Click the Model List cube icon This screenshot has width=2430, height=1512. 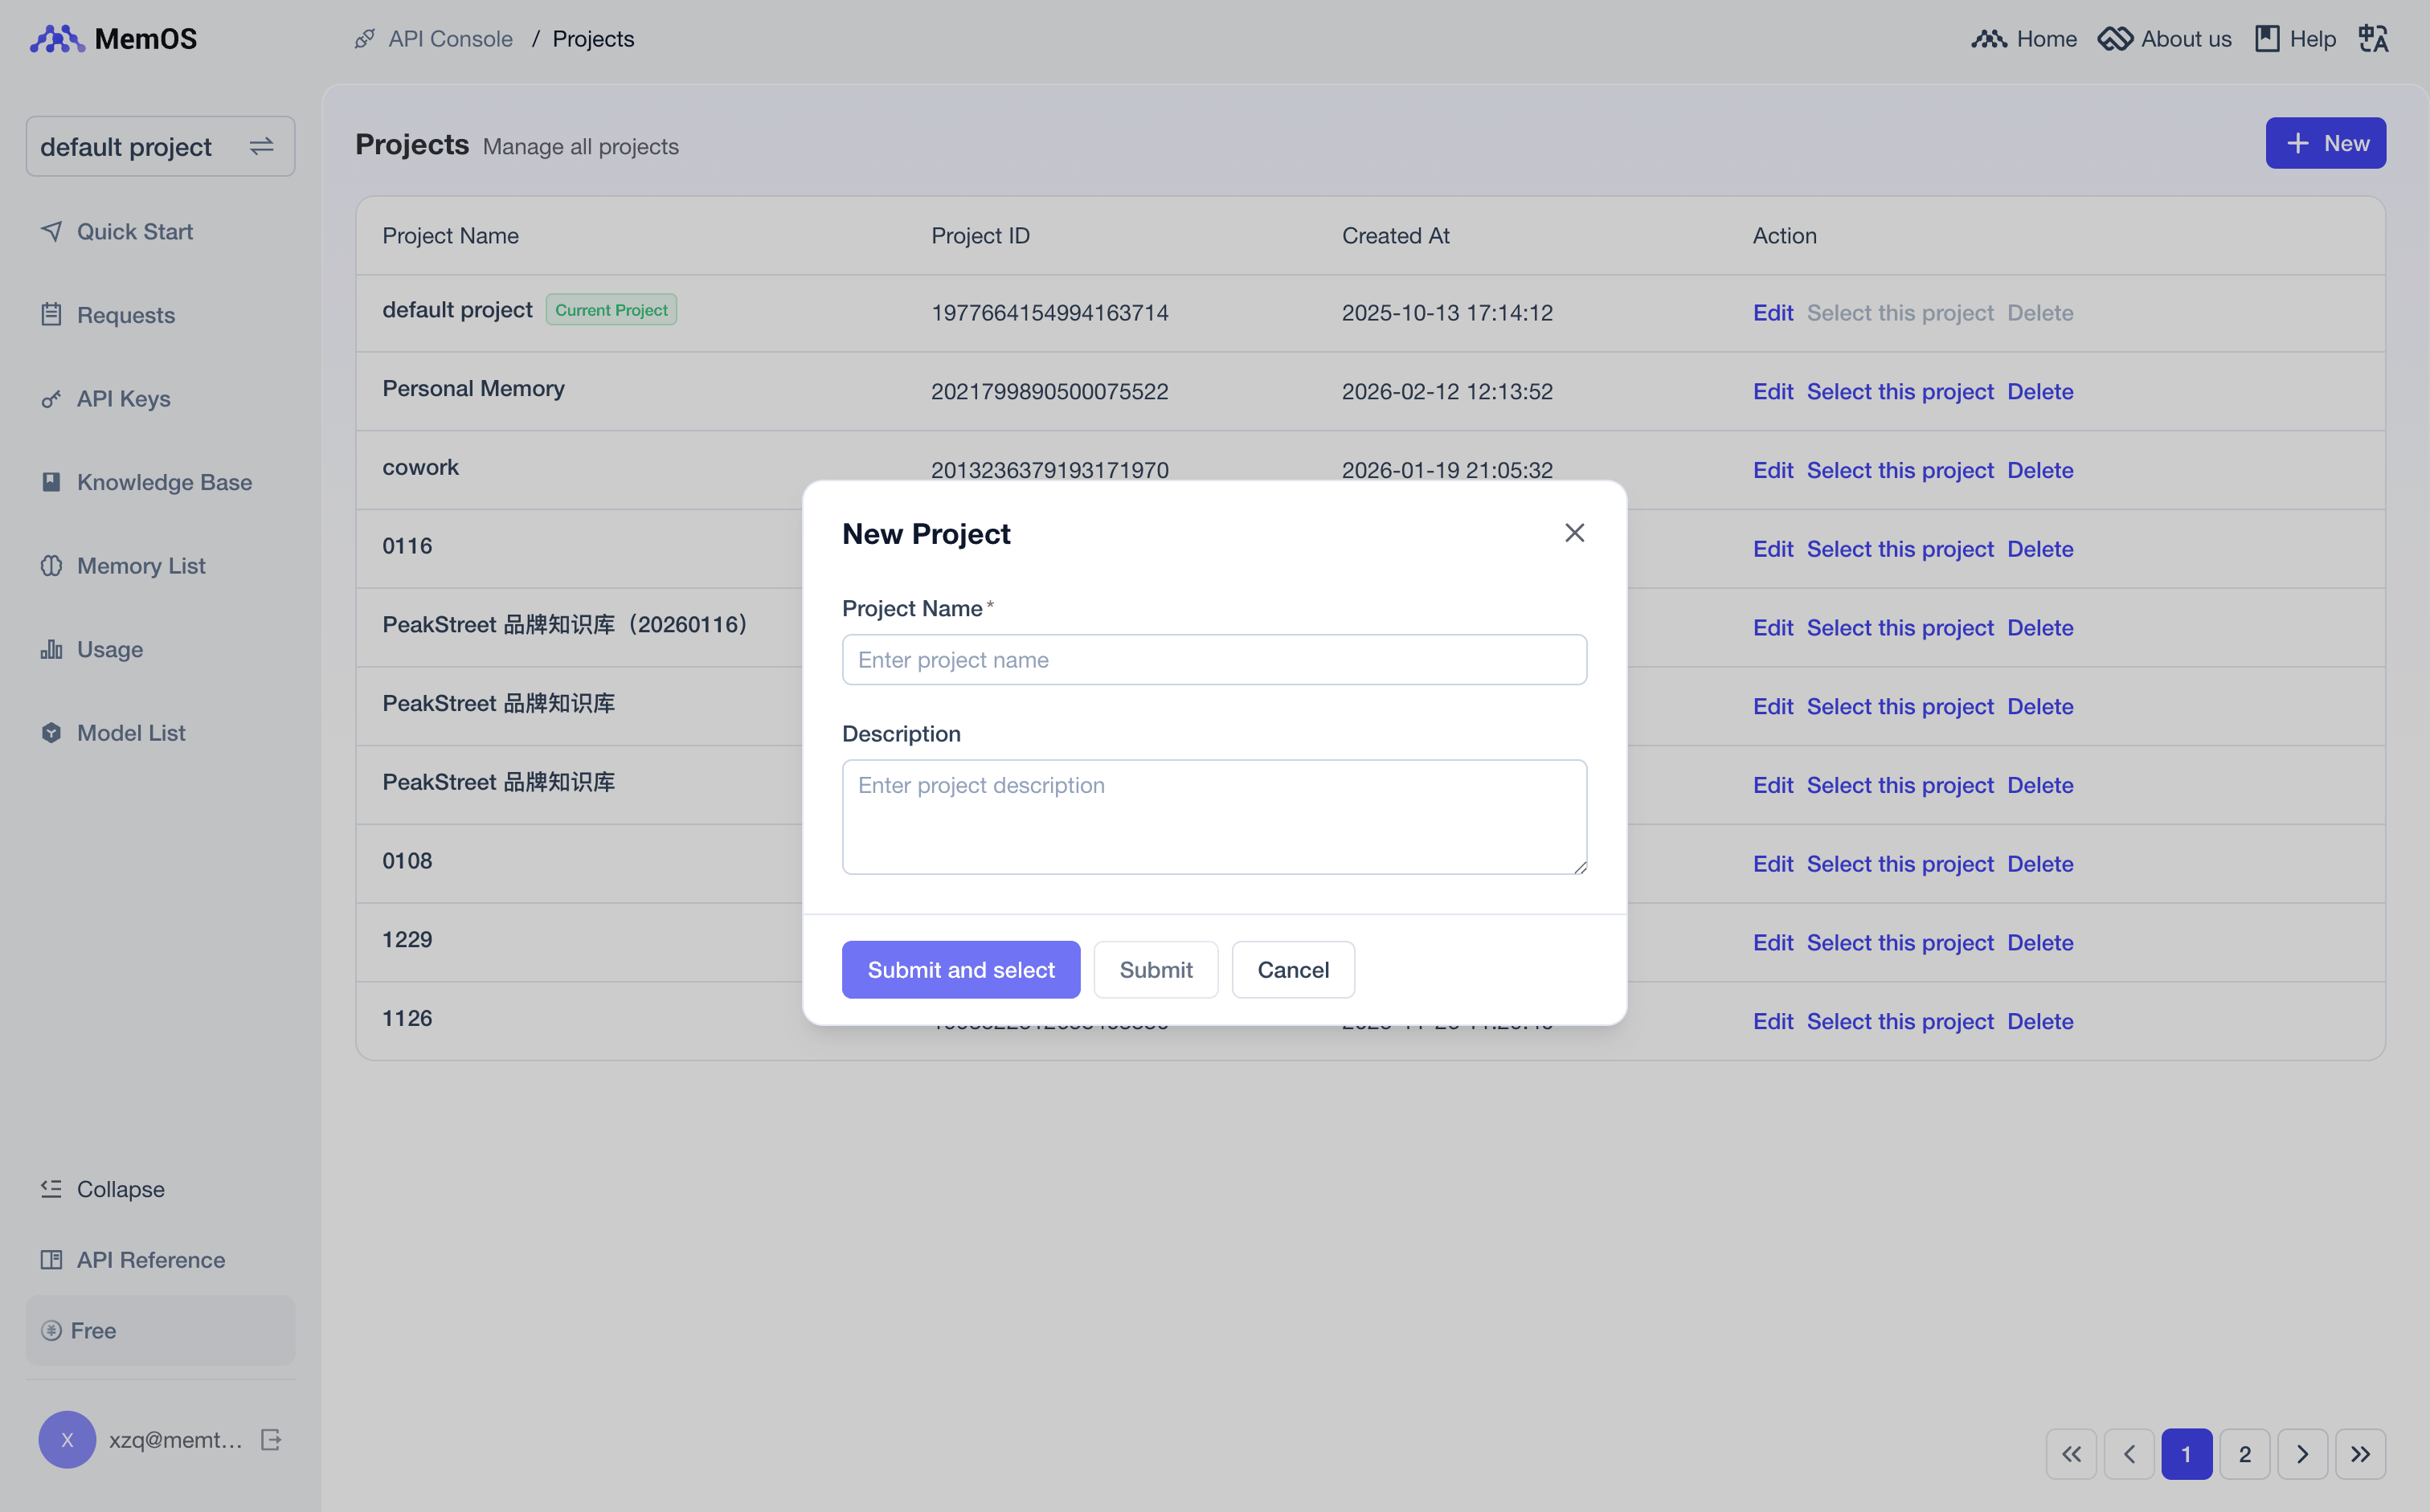point(52,733)
